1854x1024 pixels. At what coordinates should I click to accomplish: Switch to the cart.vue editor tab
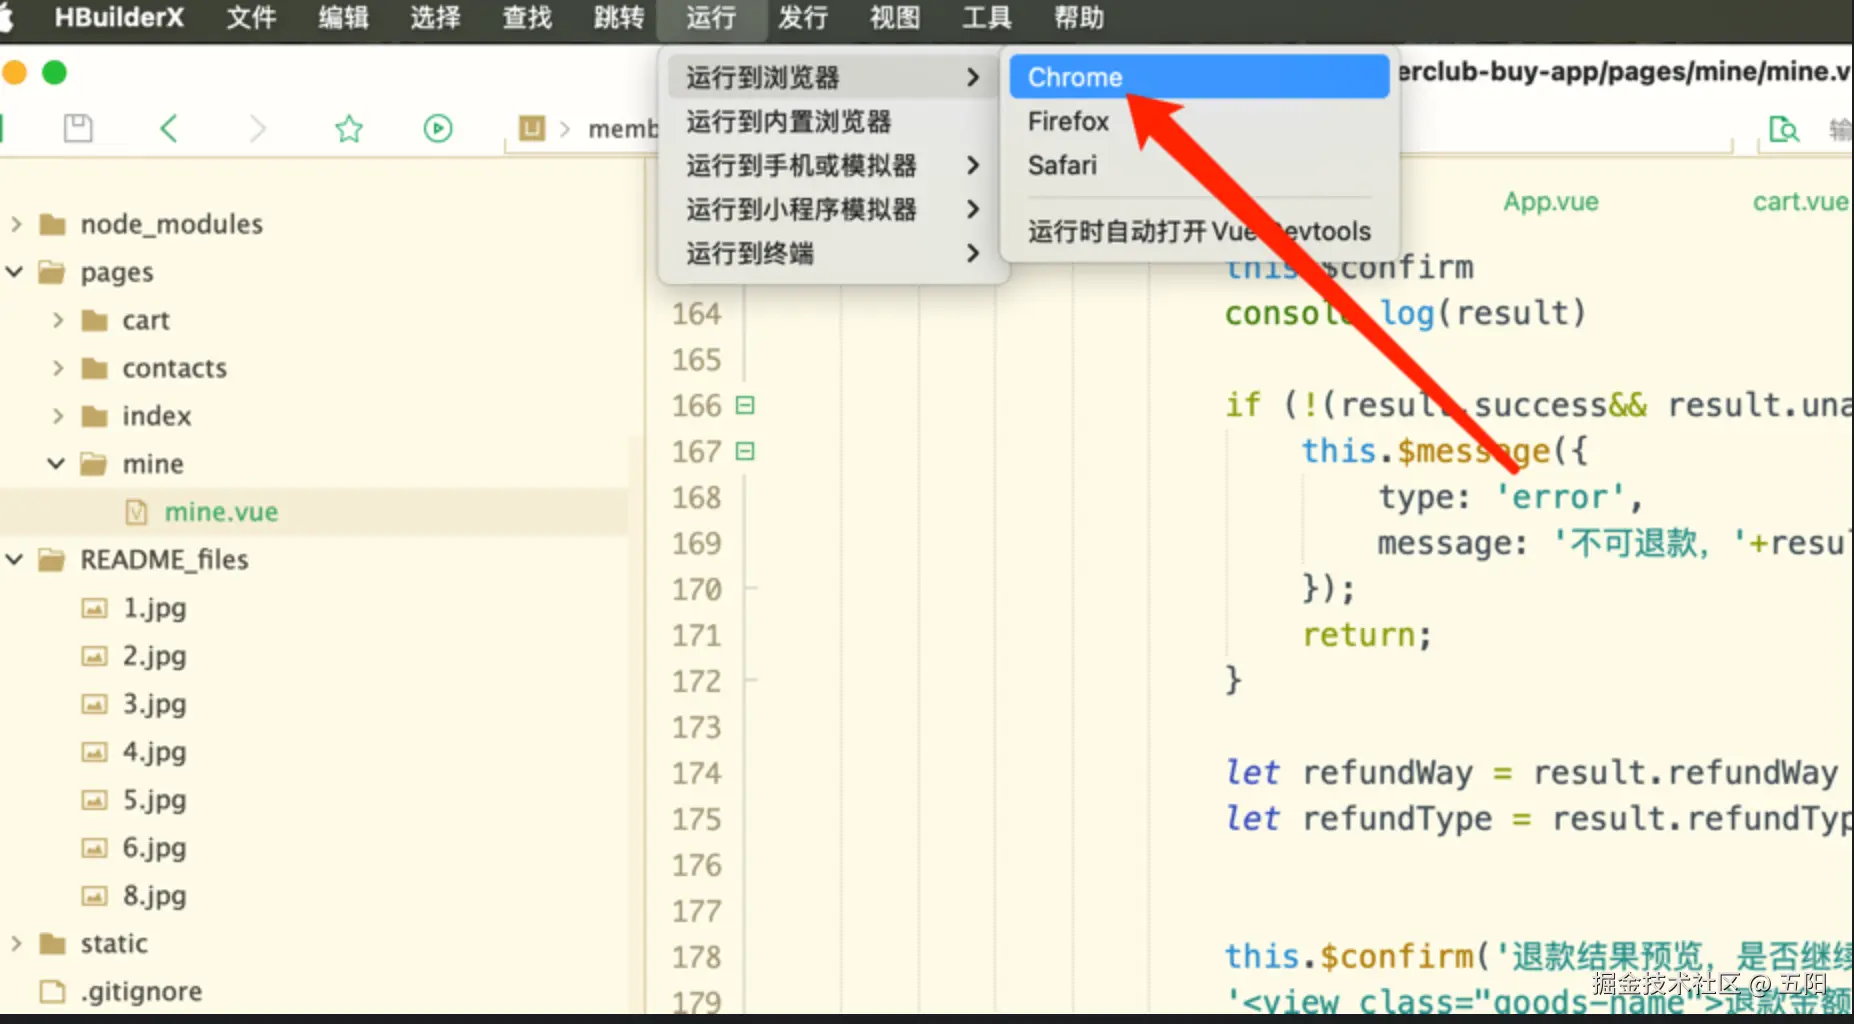point(1801,202)
